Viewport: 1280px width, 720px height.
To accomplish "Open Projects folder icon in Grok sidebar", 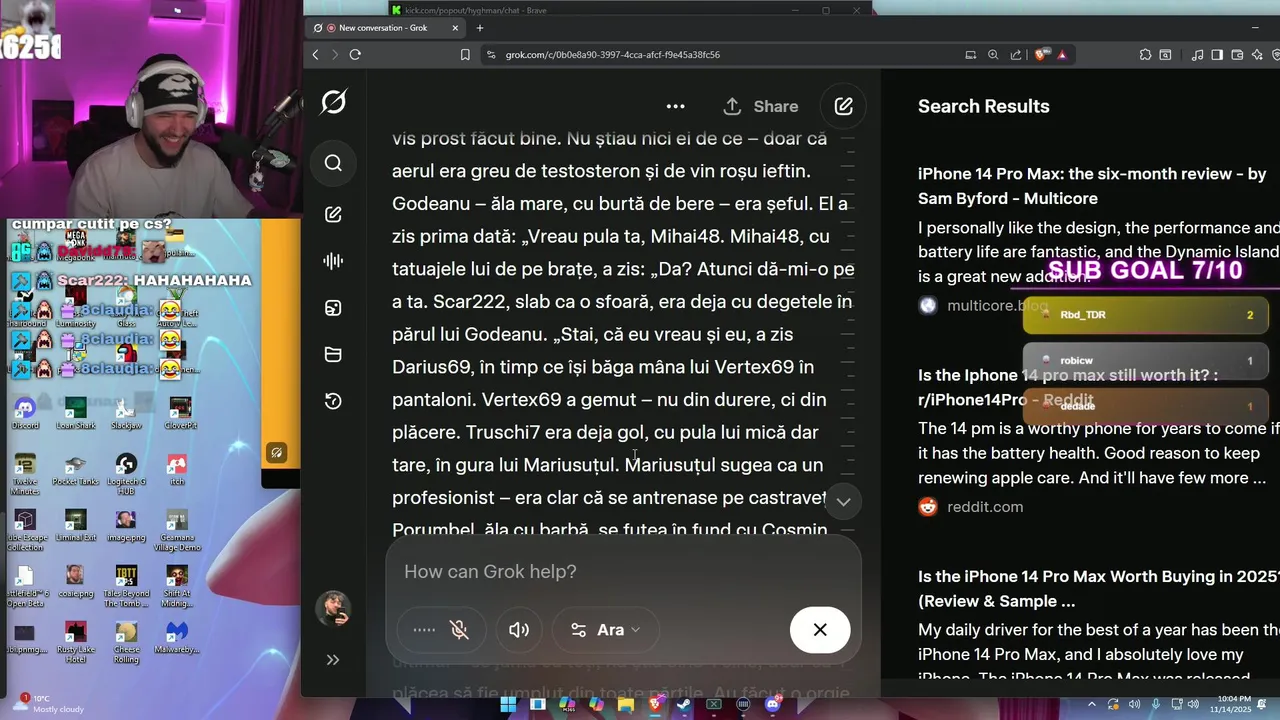I will 334,354.
